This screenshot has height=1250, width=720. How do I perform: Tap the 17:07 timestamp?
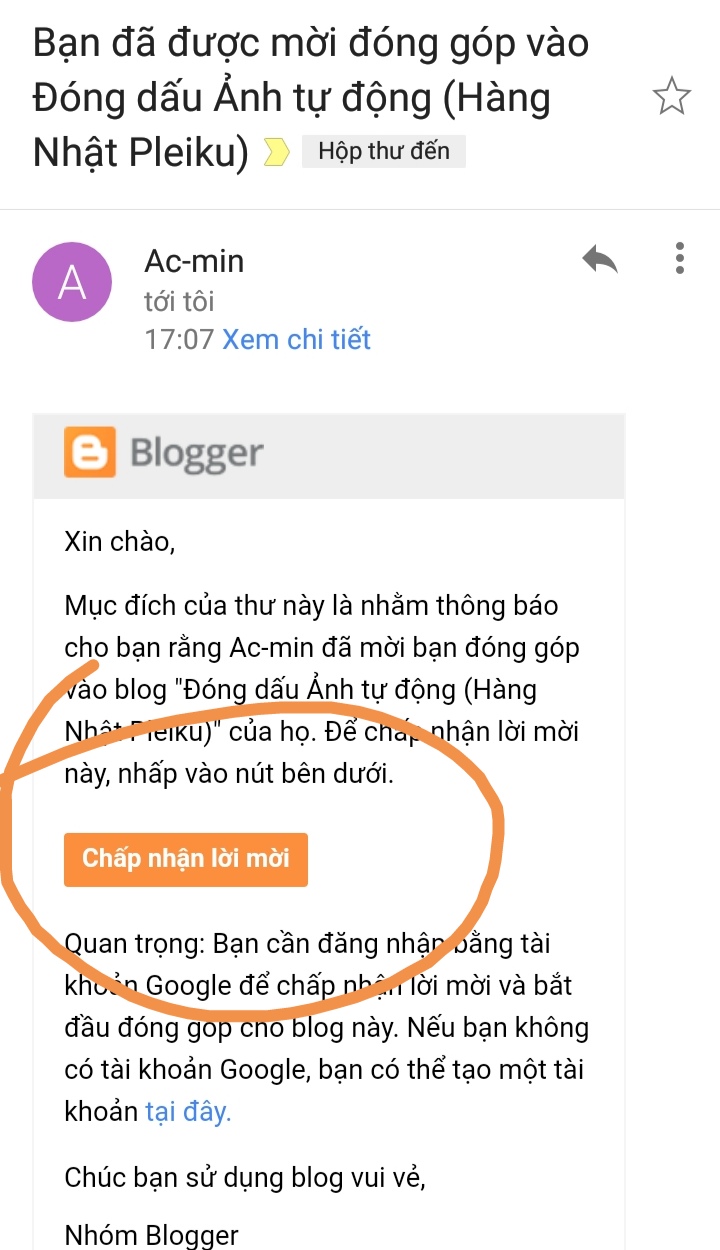(x=179, y=339)
